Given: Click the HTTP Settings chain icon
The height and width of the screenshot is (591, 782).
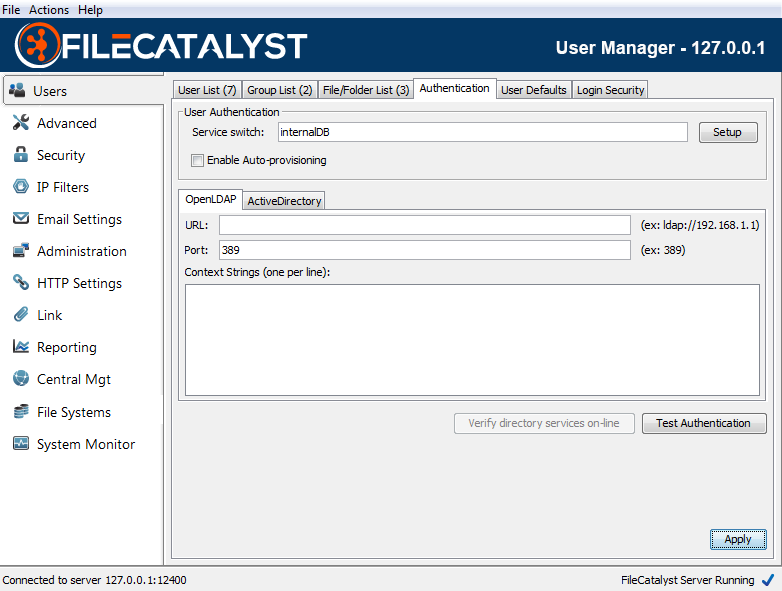Looking at the screenshot, I should (x=21, y=282).
